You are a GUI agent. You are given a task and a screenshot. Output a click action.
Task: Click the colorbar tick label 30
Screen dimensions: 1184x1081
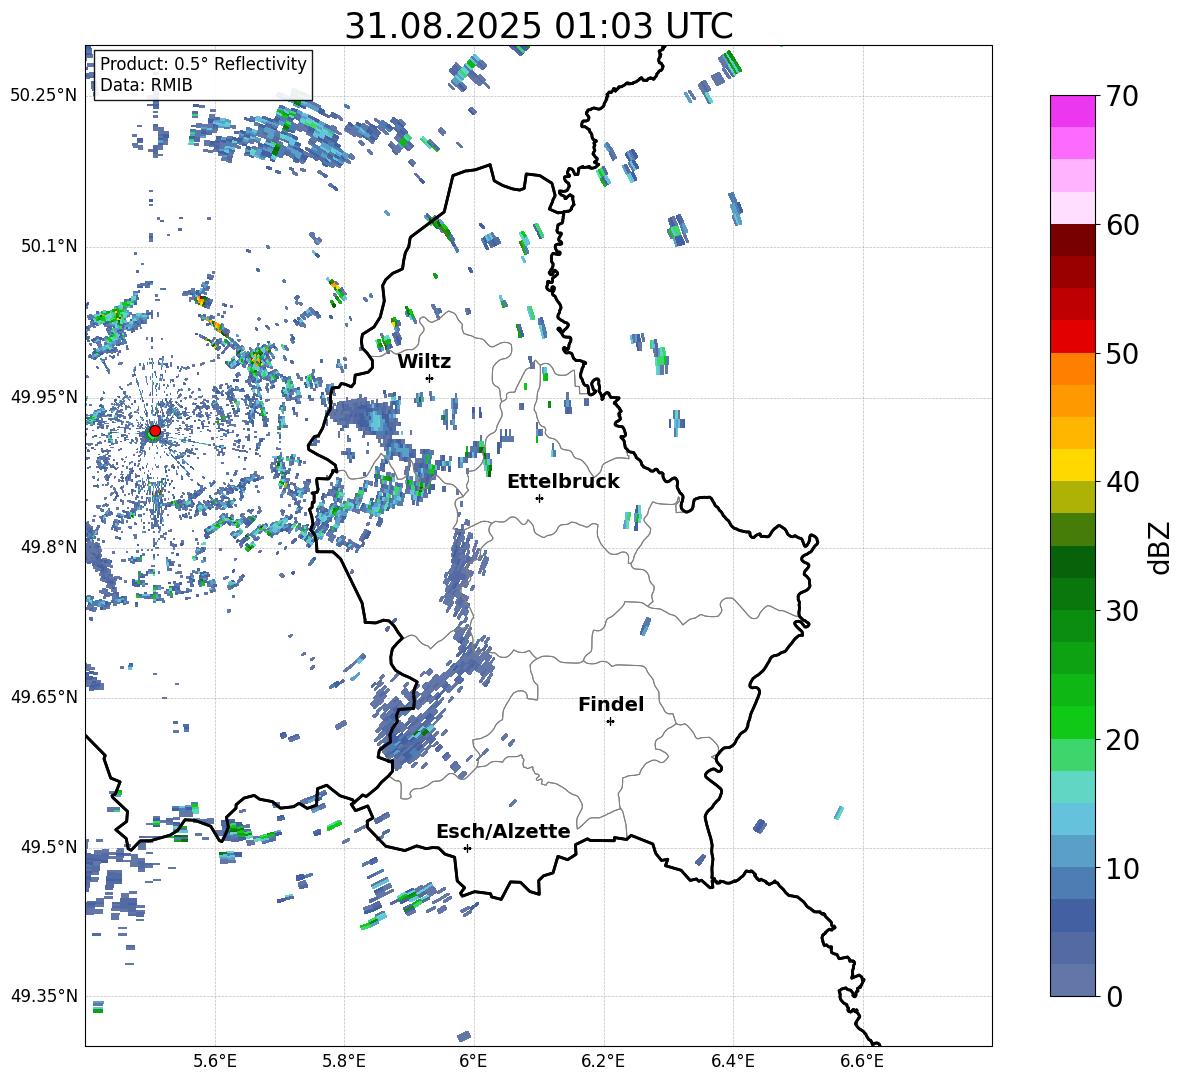(1121, 611)
